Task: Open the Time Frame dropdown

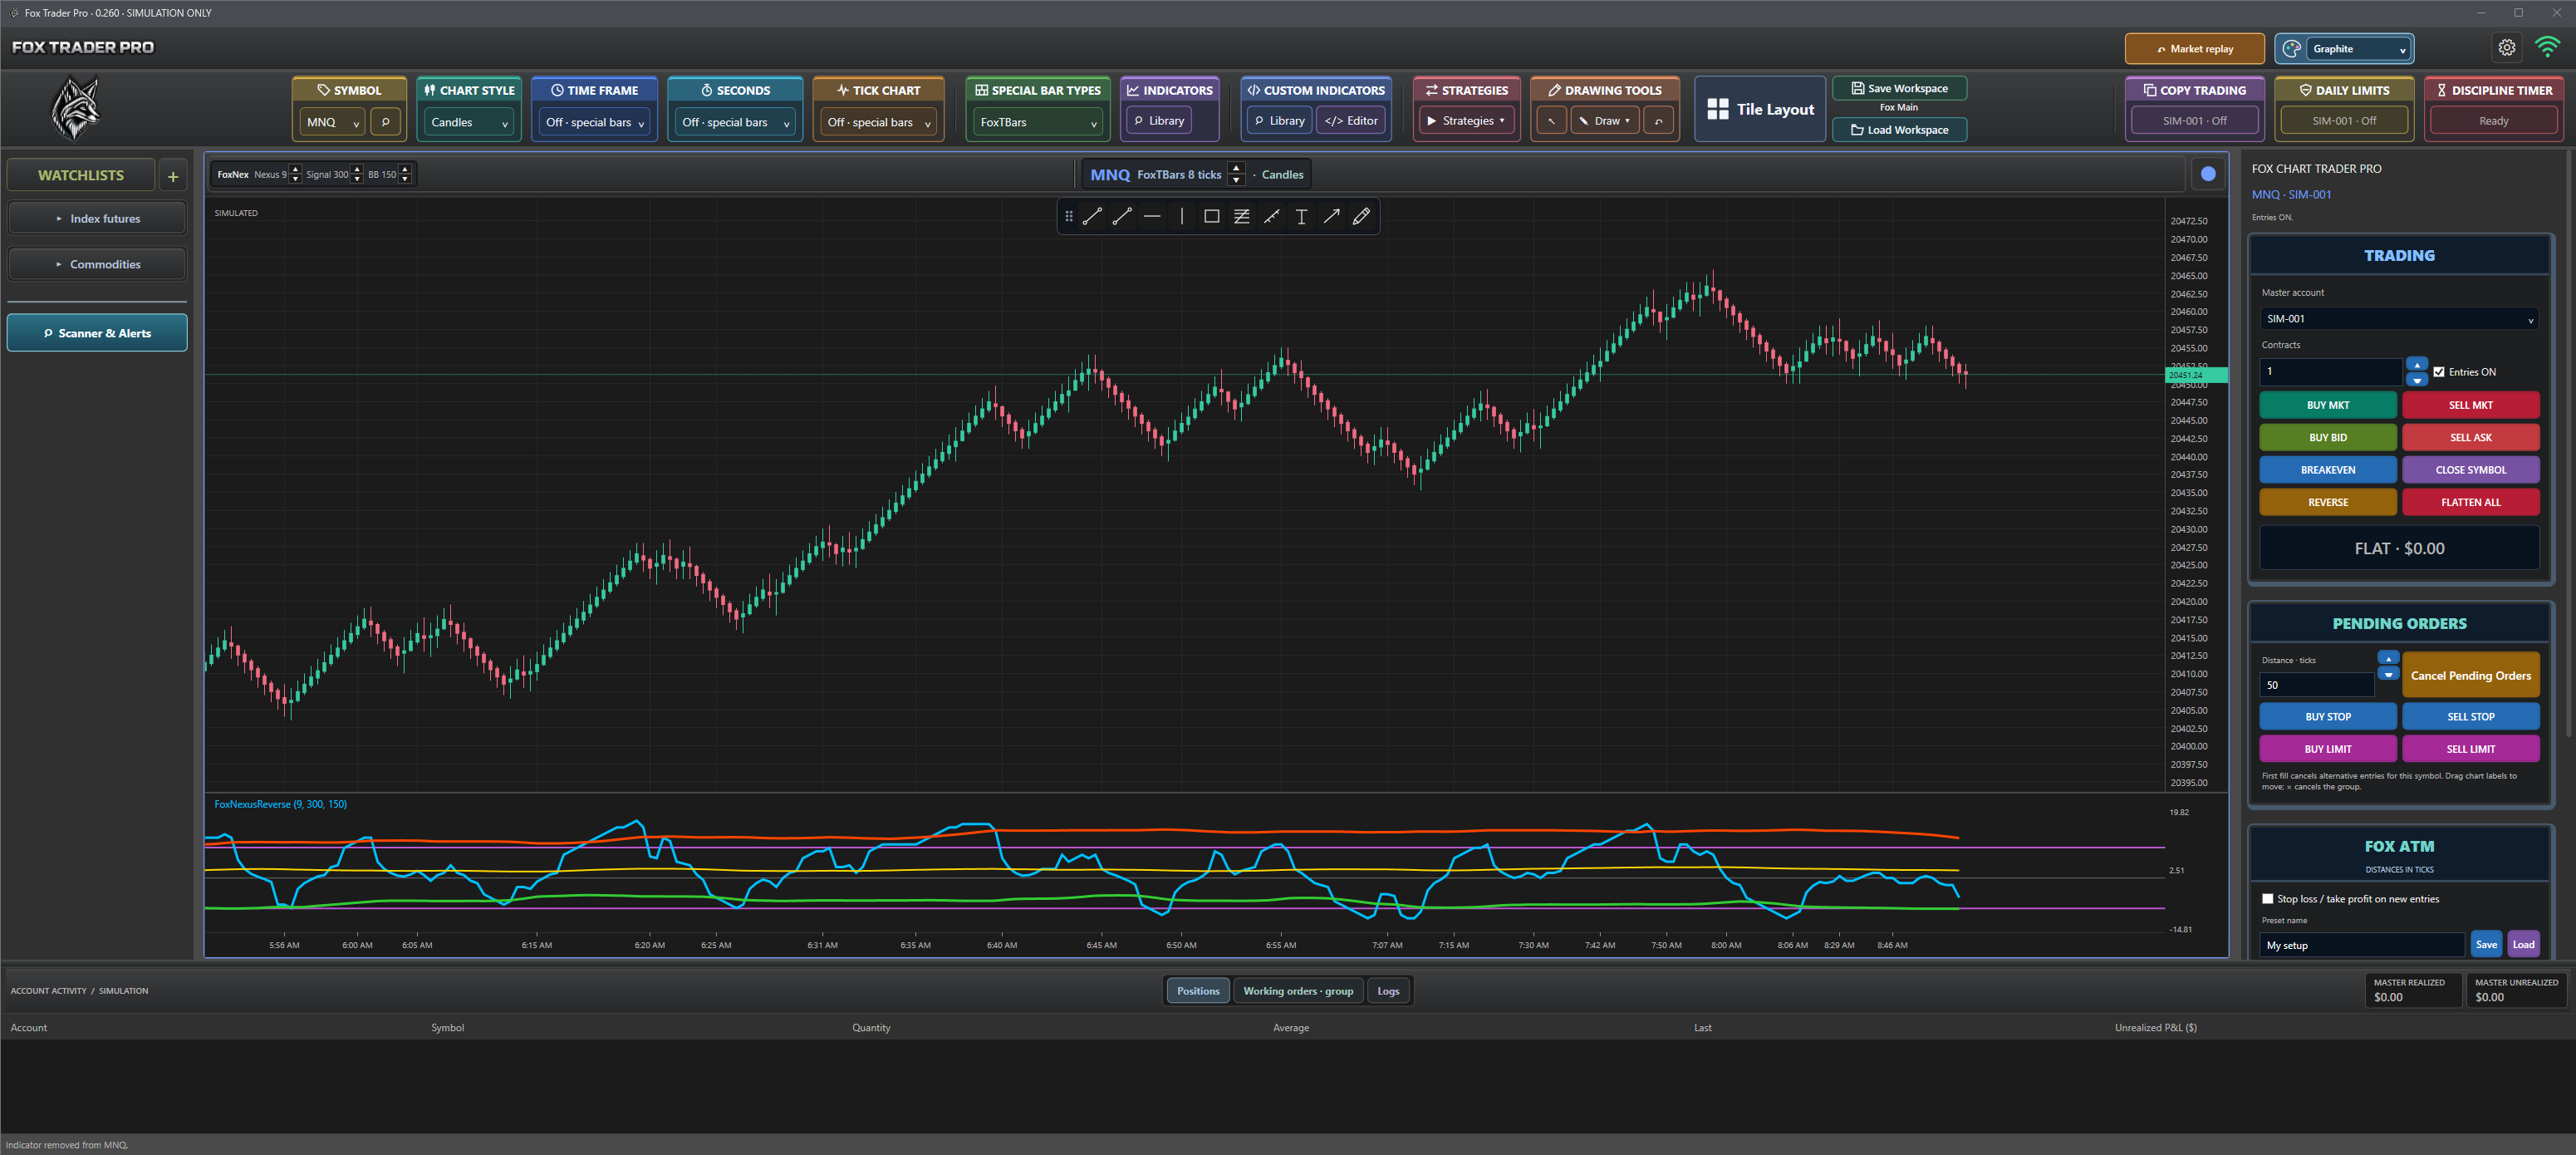Action: 594,122
